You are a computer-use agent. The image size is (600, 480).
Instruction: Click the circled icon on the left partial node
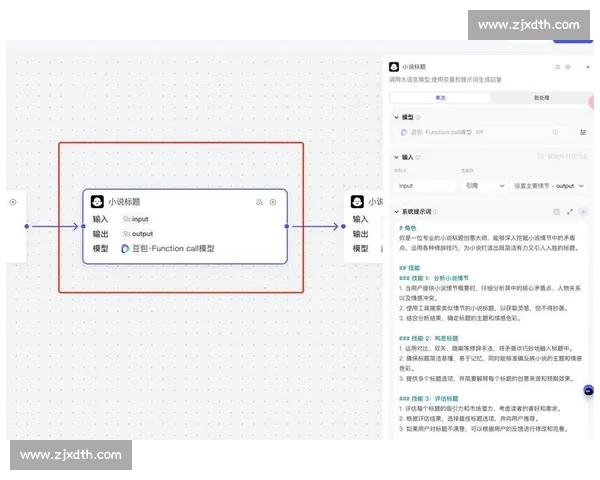[x=13, y=202]
